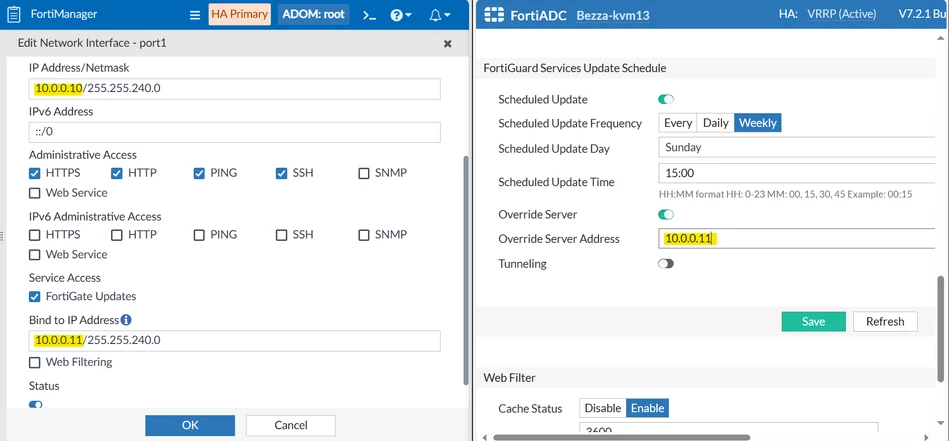Uncheck SSH under Administrative Access
Viewport: 949px width, 441px height.
pyautogui.click(x=281, y=173)
